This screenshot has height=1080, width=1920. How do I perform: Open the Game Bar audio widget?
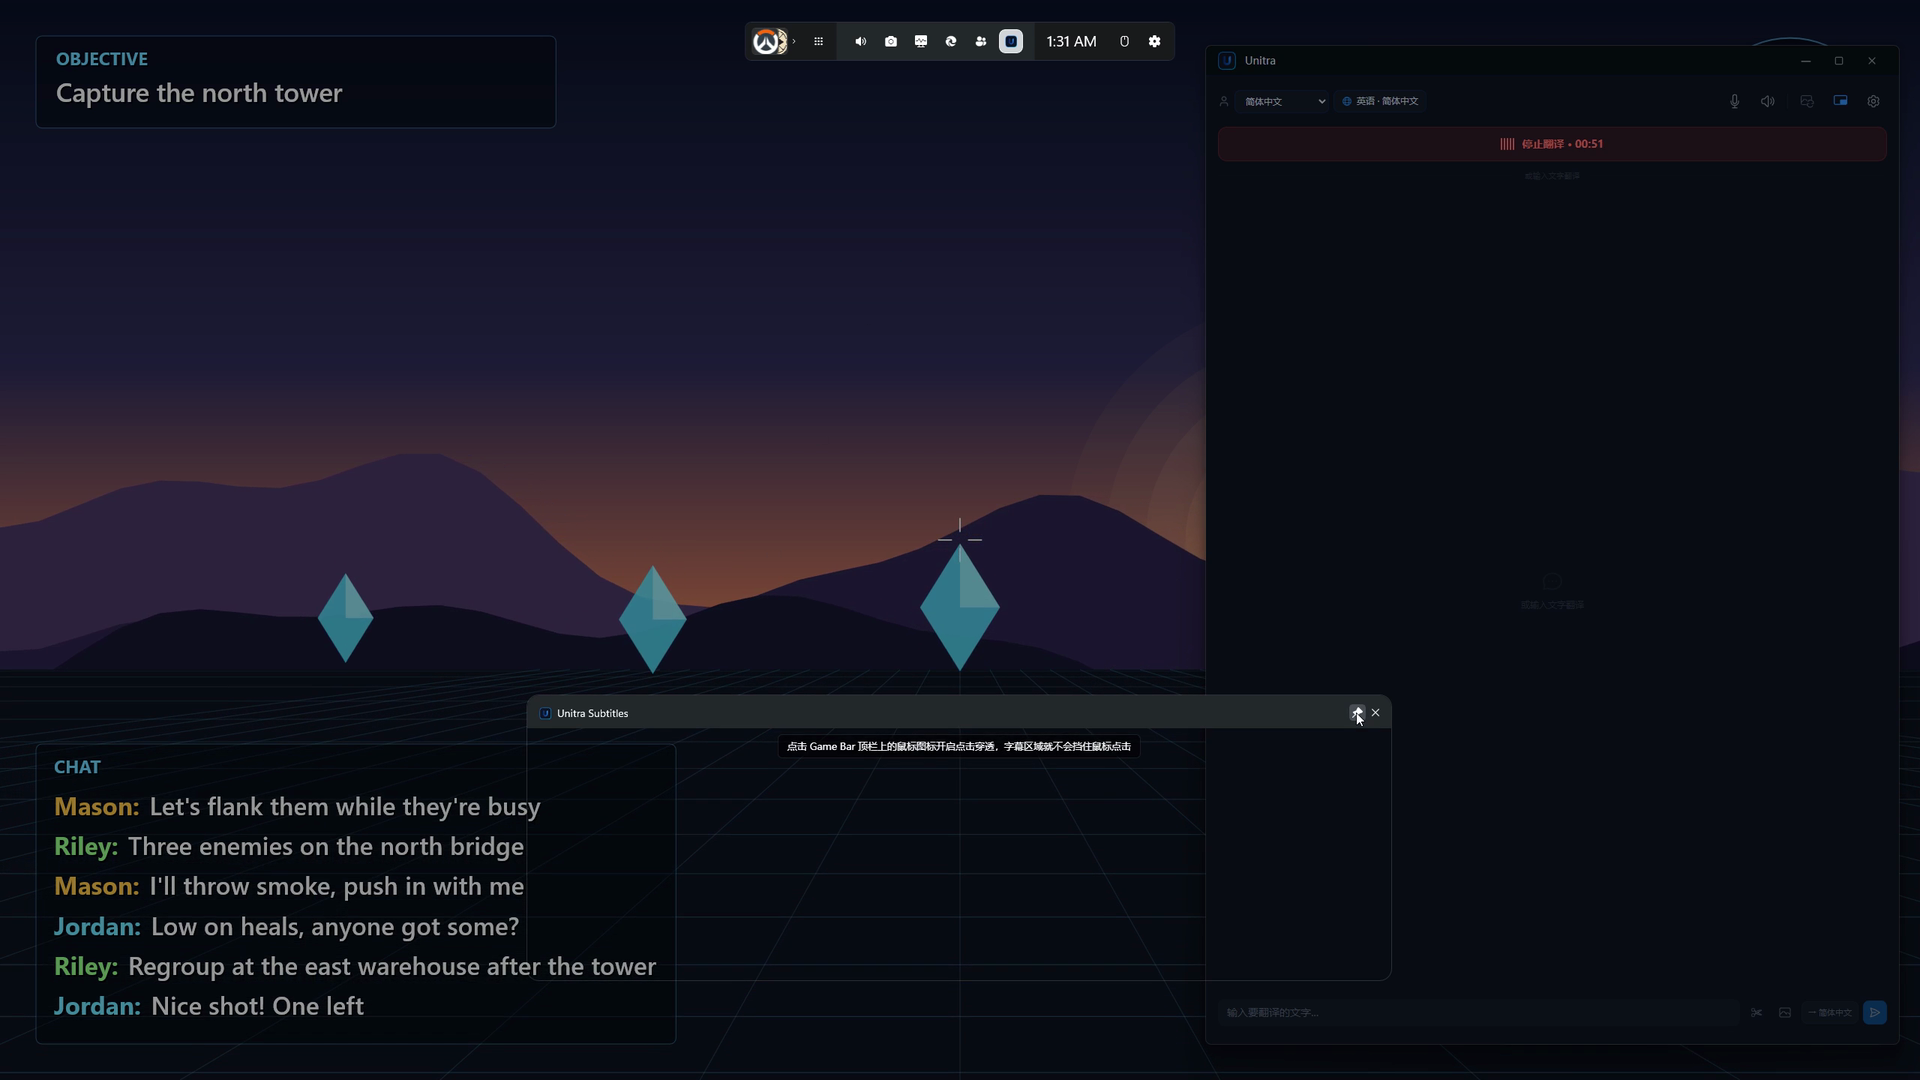tap(860, 42)
